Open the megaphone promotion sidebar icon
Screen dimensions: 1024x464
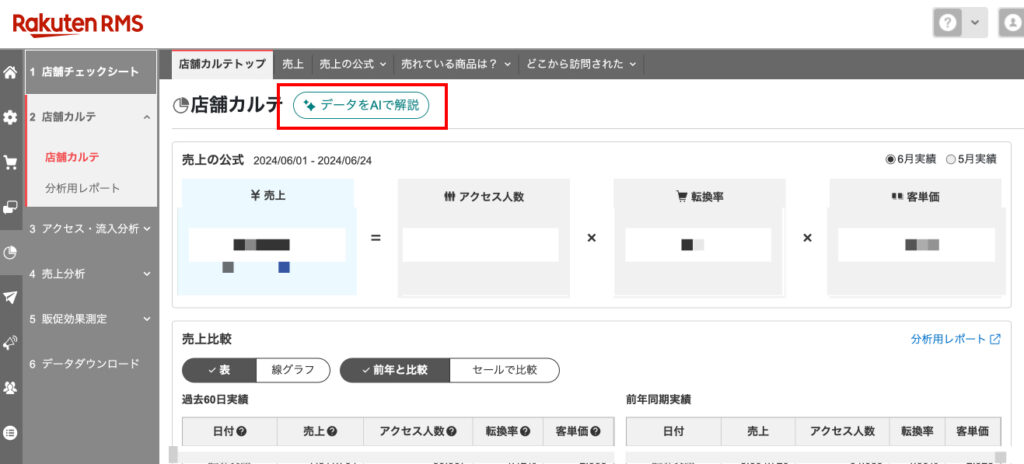(x=10, y=342)
